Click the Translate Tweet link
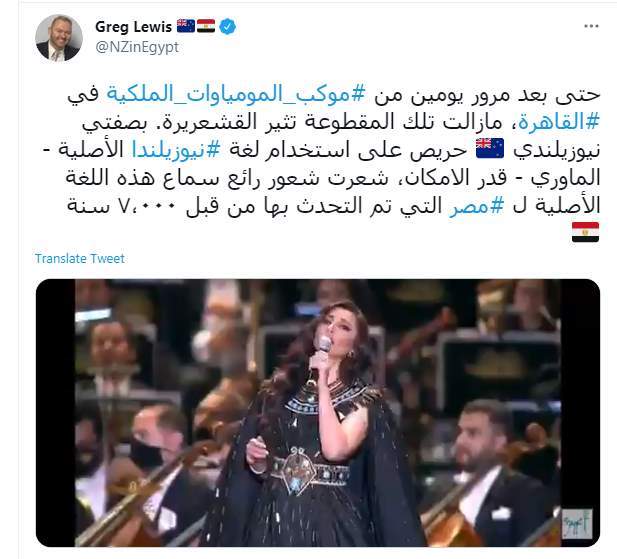Viewport: 617px width, 559px height. point(80,258)
